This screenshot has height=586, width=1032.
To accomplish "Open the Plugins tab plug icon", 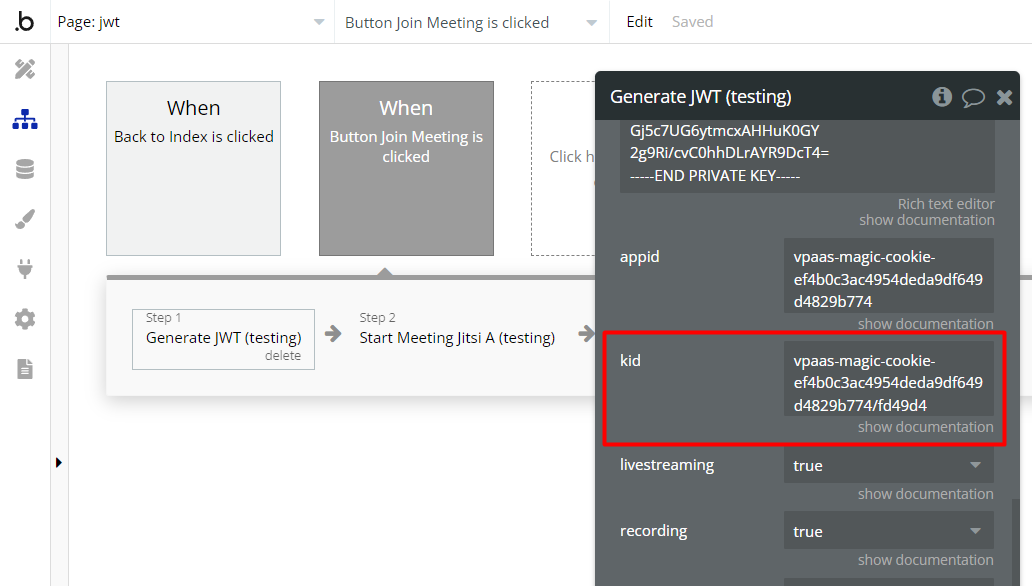I will pyautogui.click(x=25, y=269).
